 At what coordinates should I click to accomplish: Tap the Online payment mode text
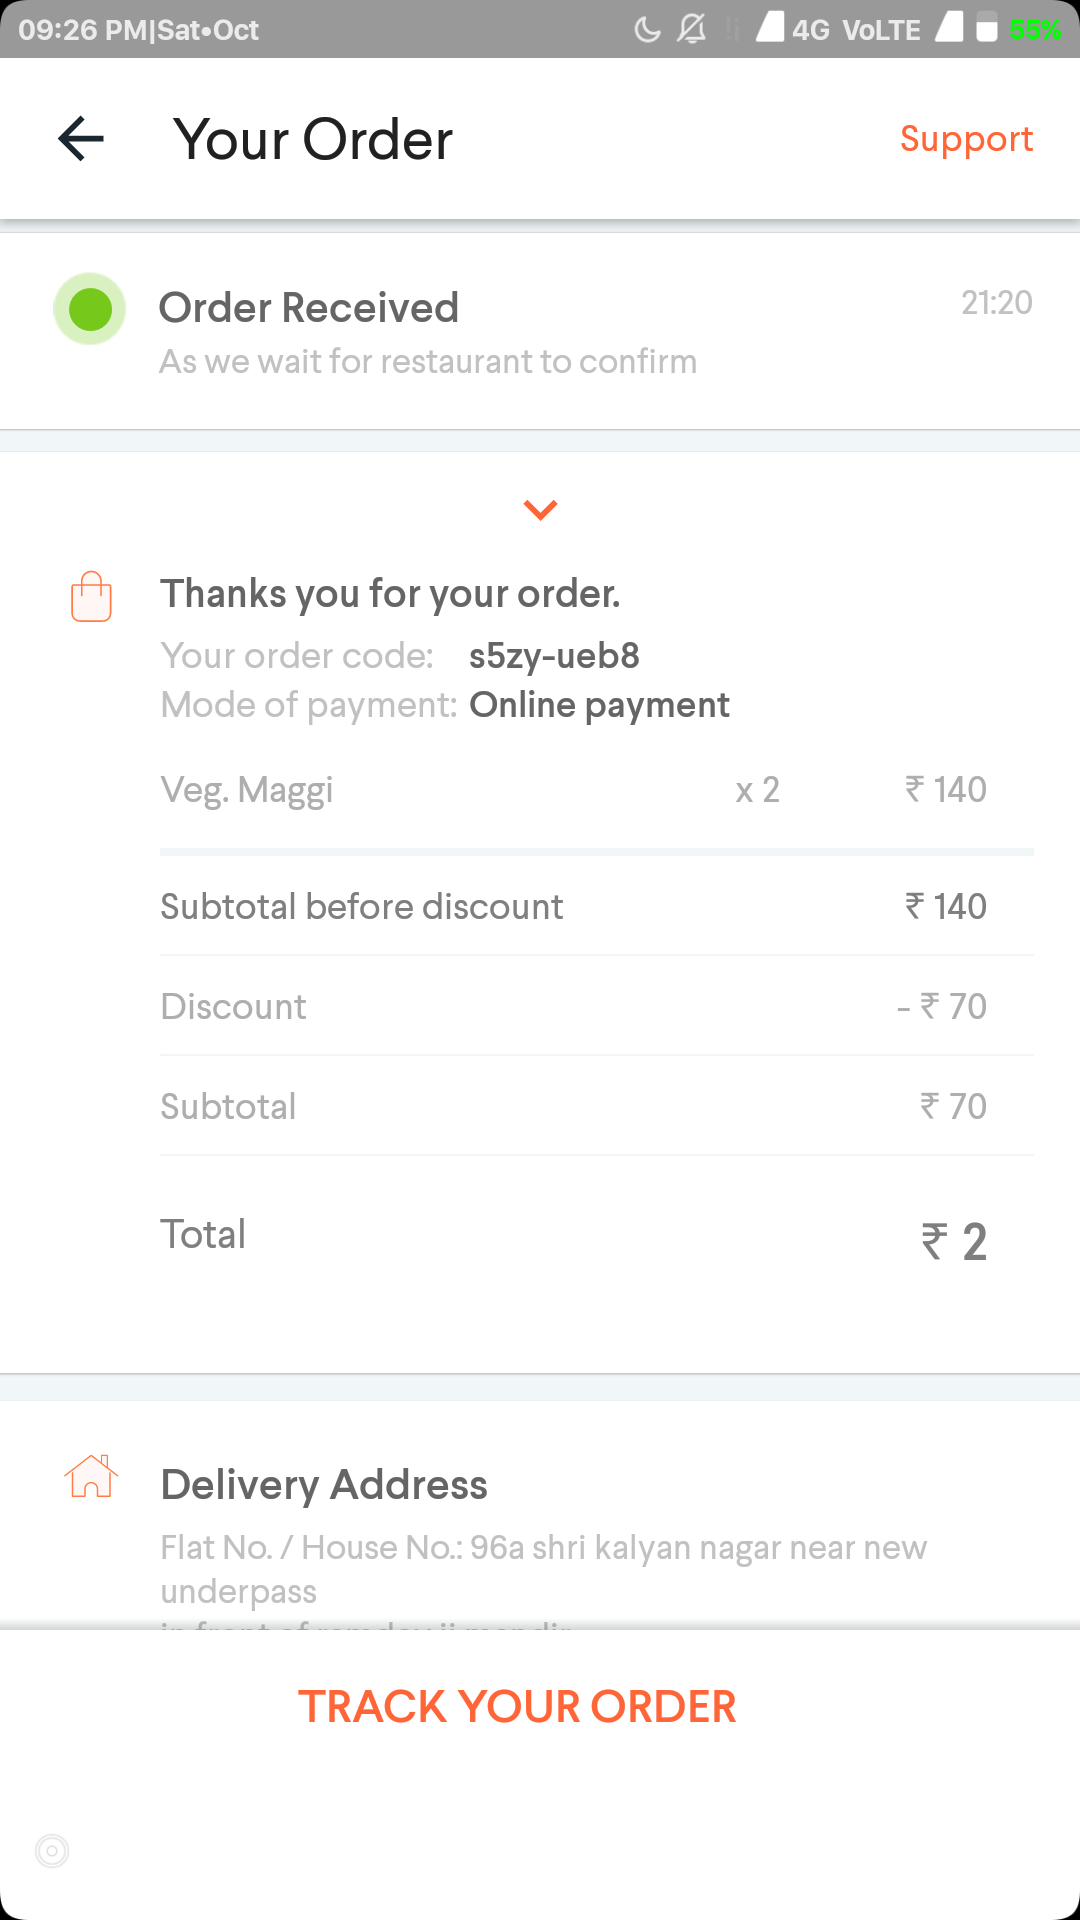(599, 705)
